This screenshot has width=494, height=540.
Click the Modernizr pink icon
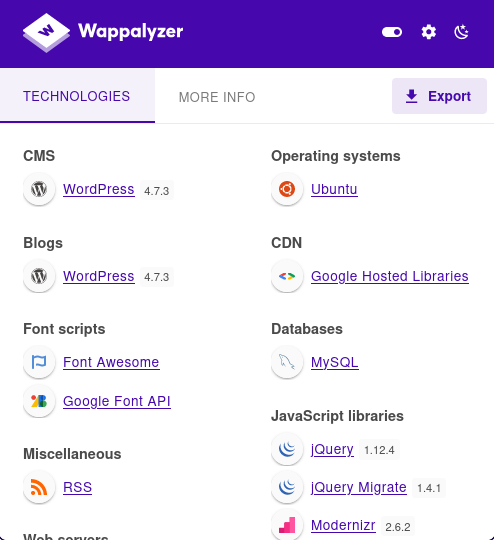coord(287,525)
